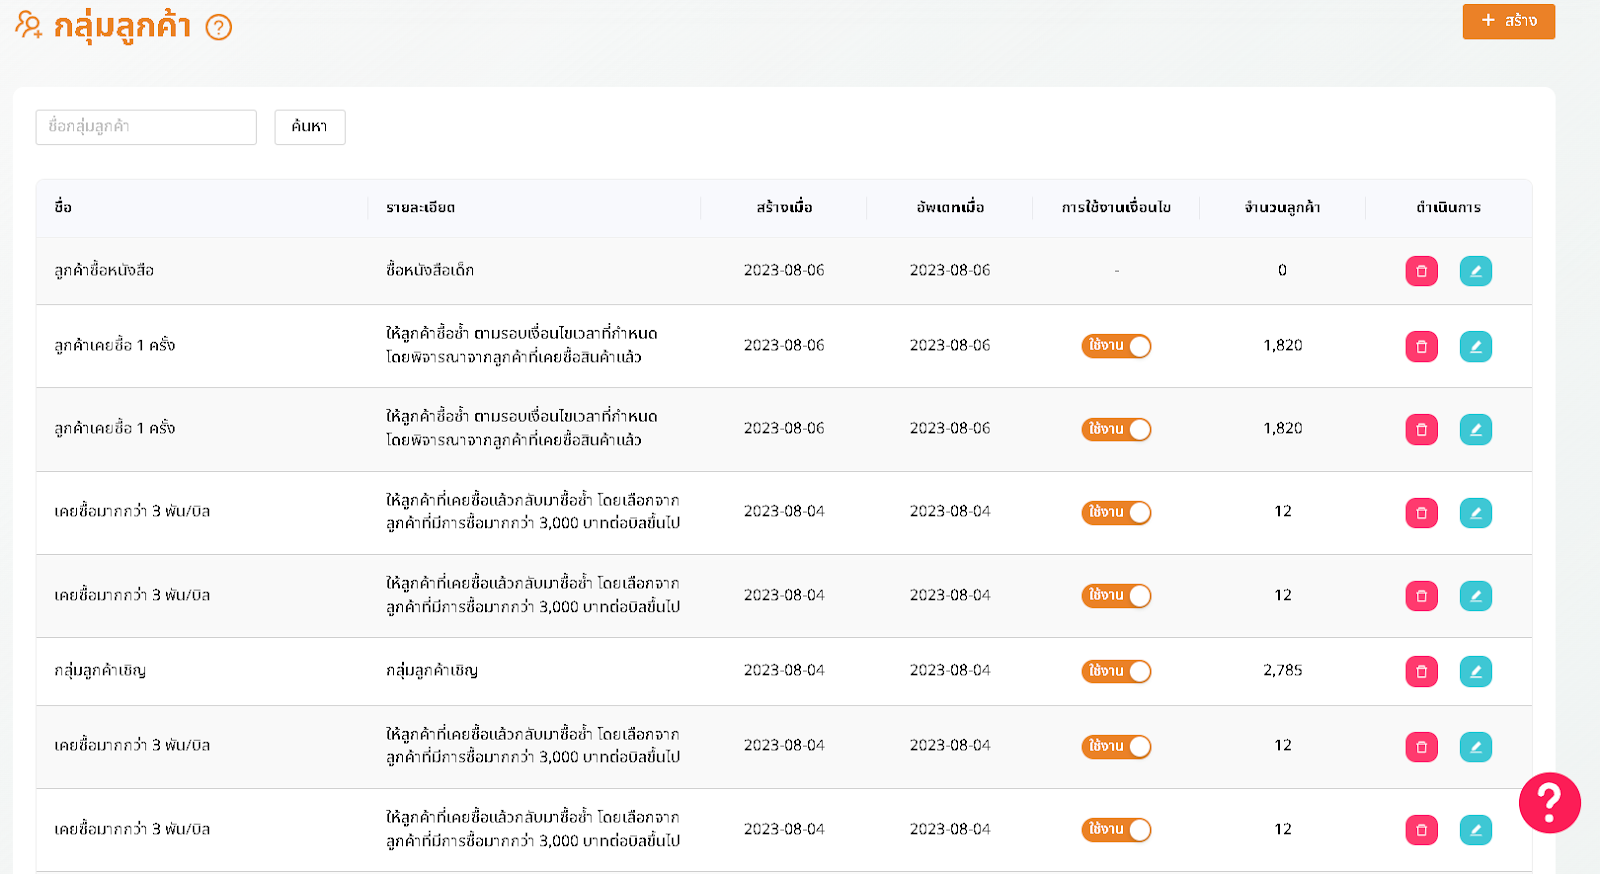This screenshot has height=874, width=1600.
Task: Toggle ใช้งาน switch on the last visible row
Action: (x=1116, y=829)
